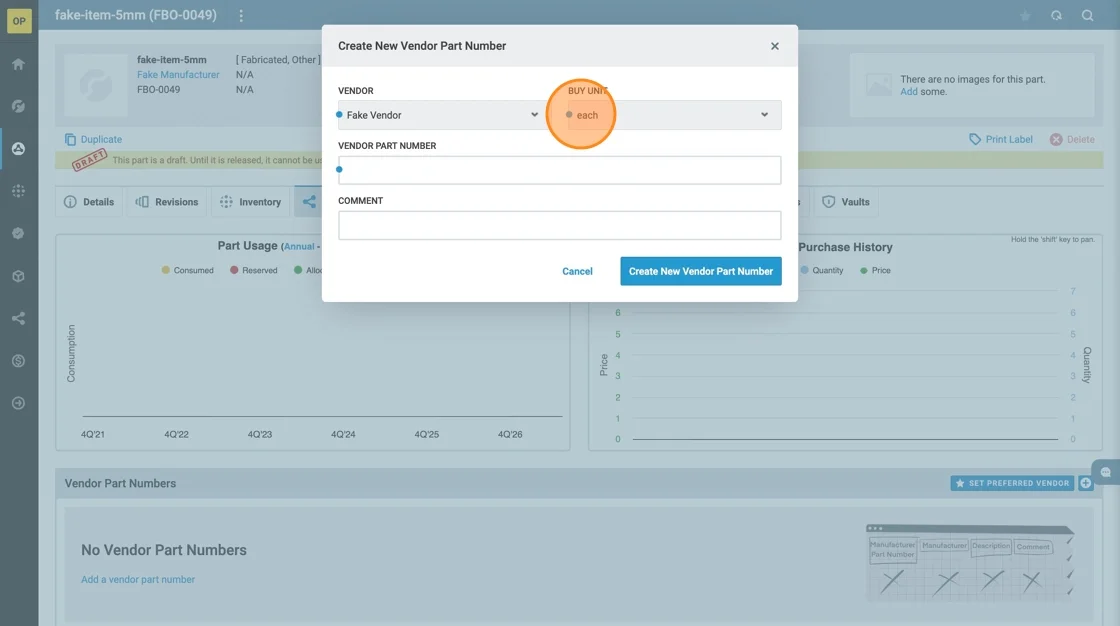This screenshot has height=626, width=1120.
Task: Click the plus icon in Vendor Part Numbers
Action: 1086,483
